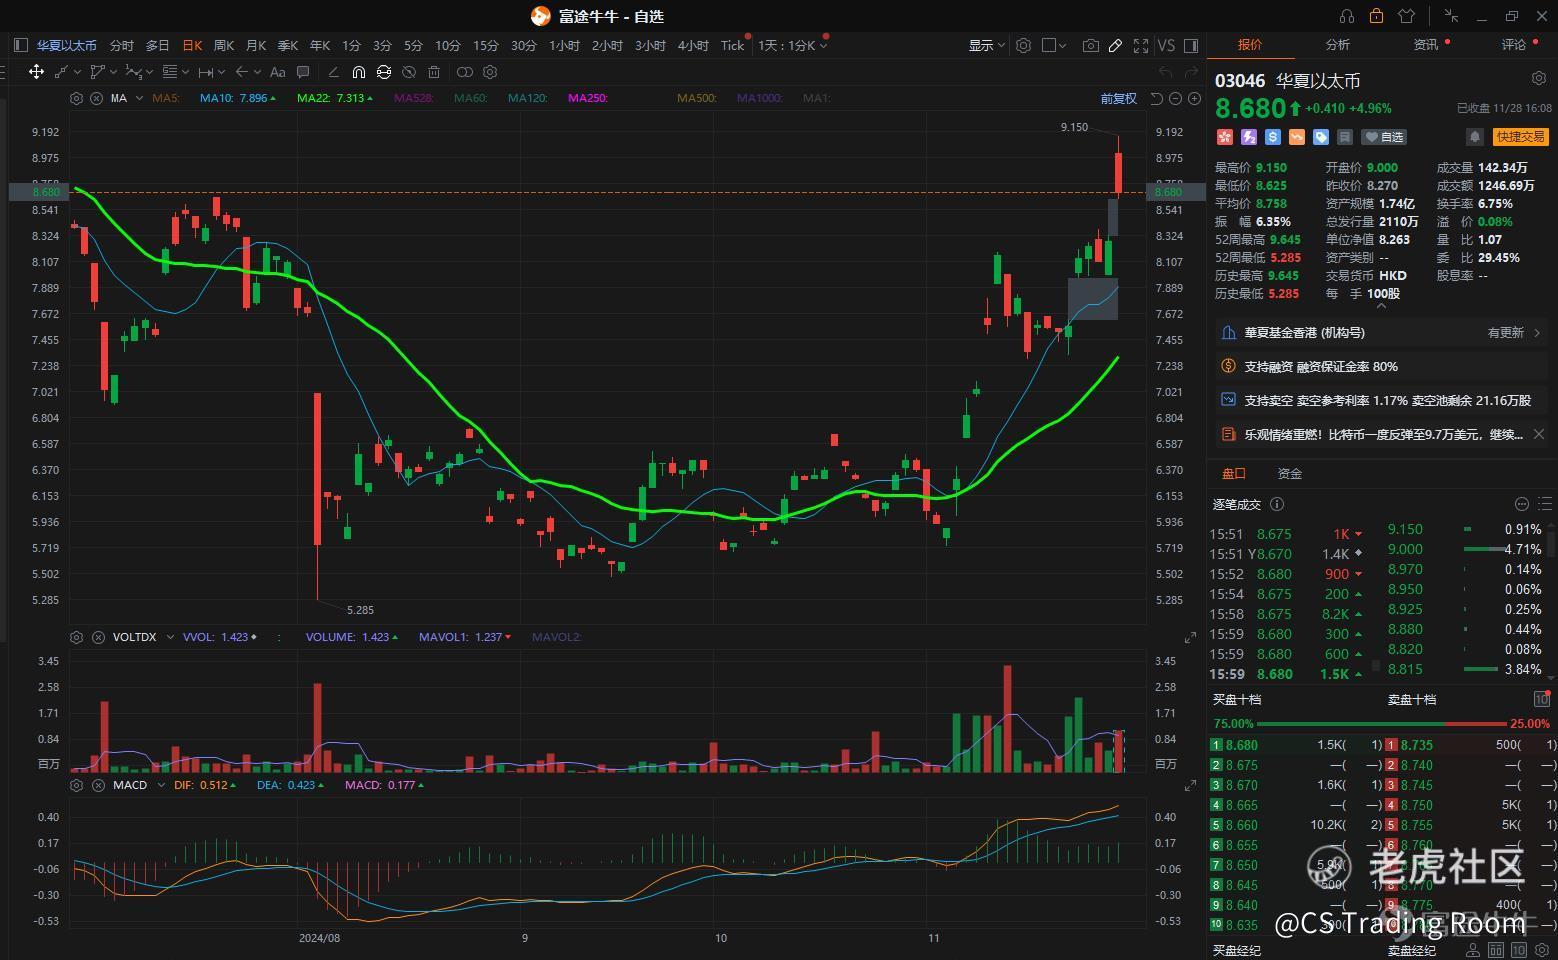1558x960 pixels.
Task: Switch chart to 分时 intraday view
Action: point(121,45)
